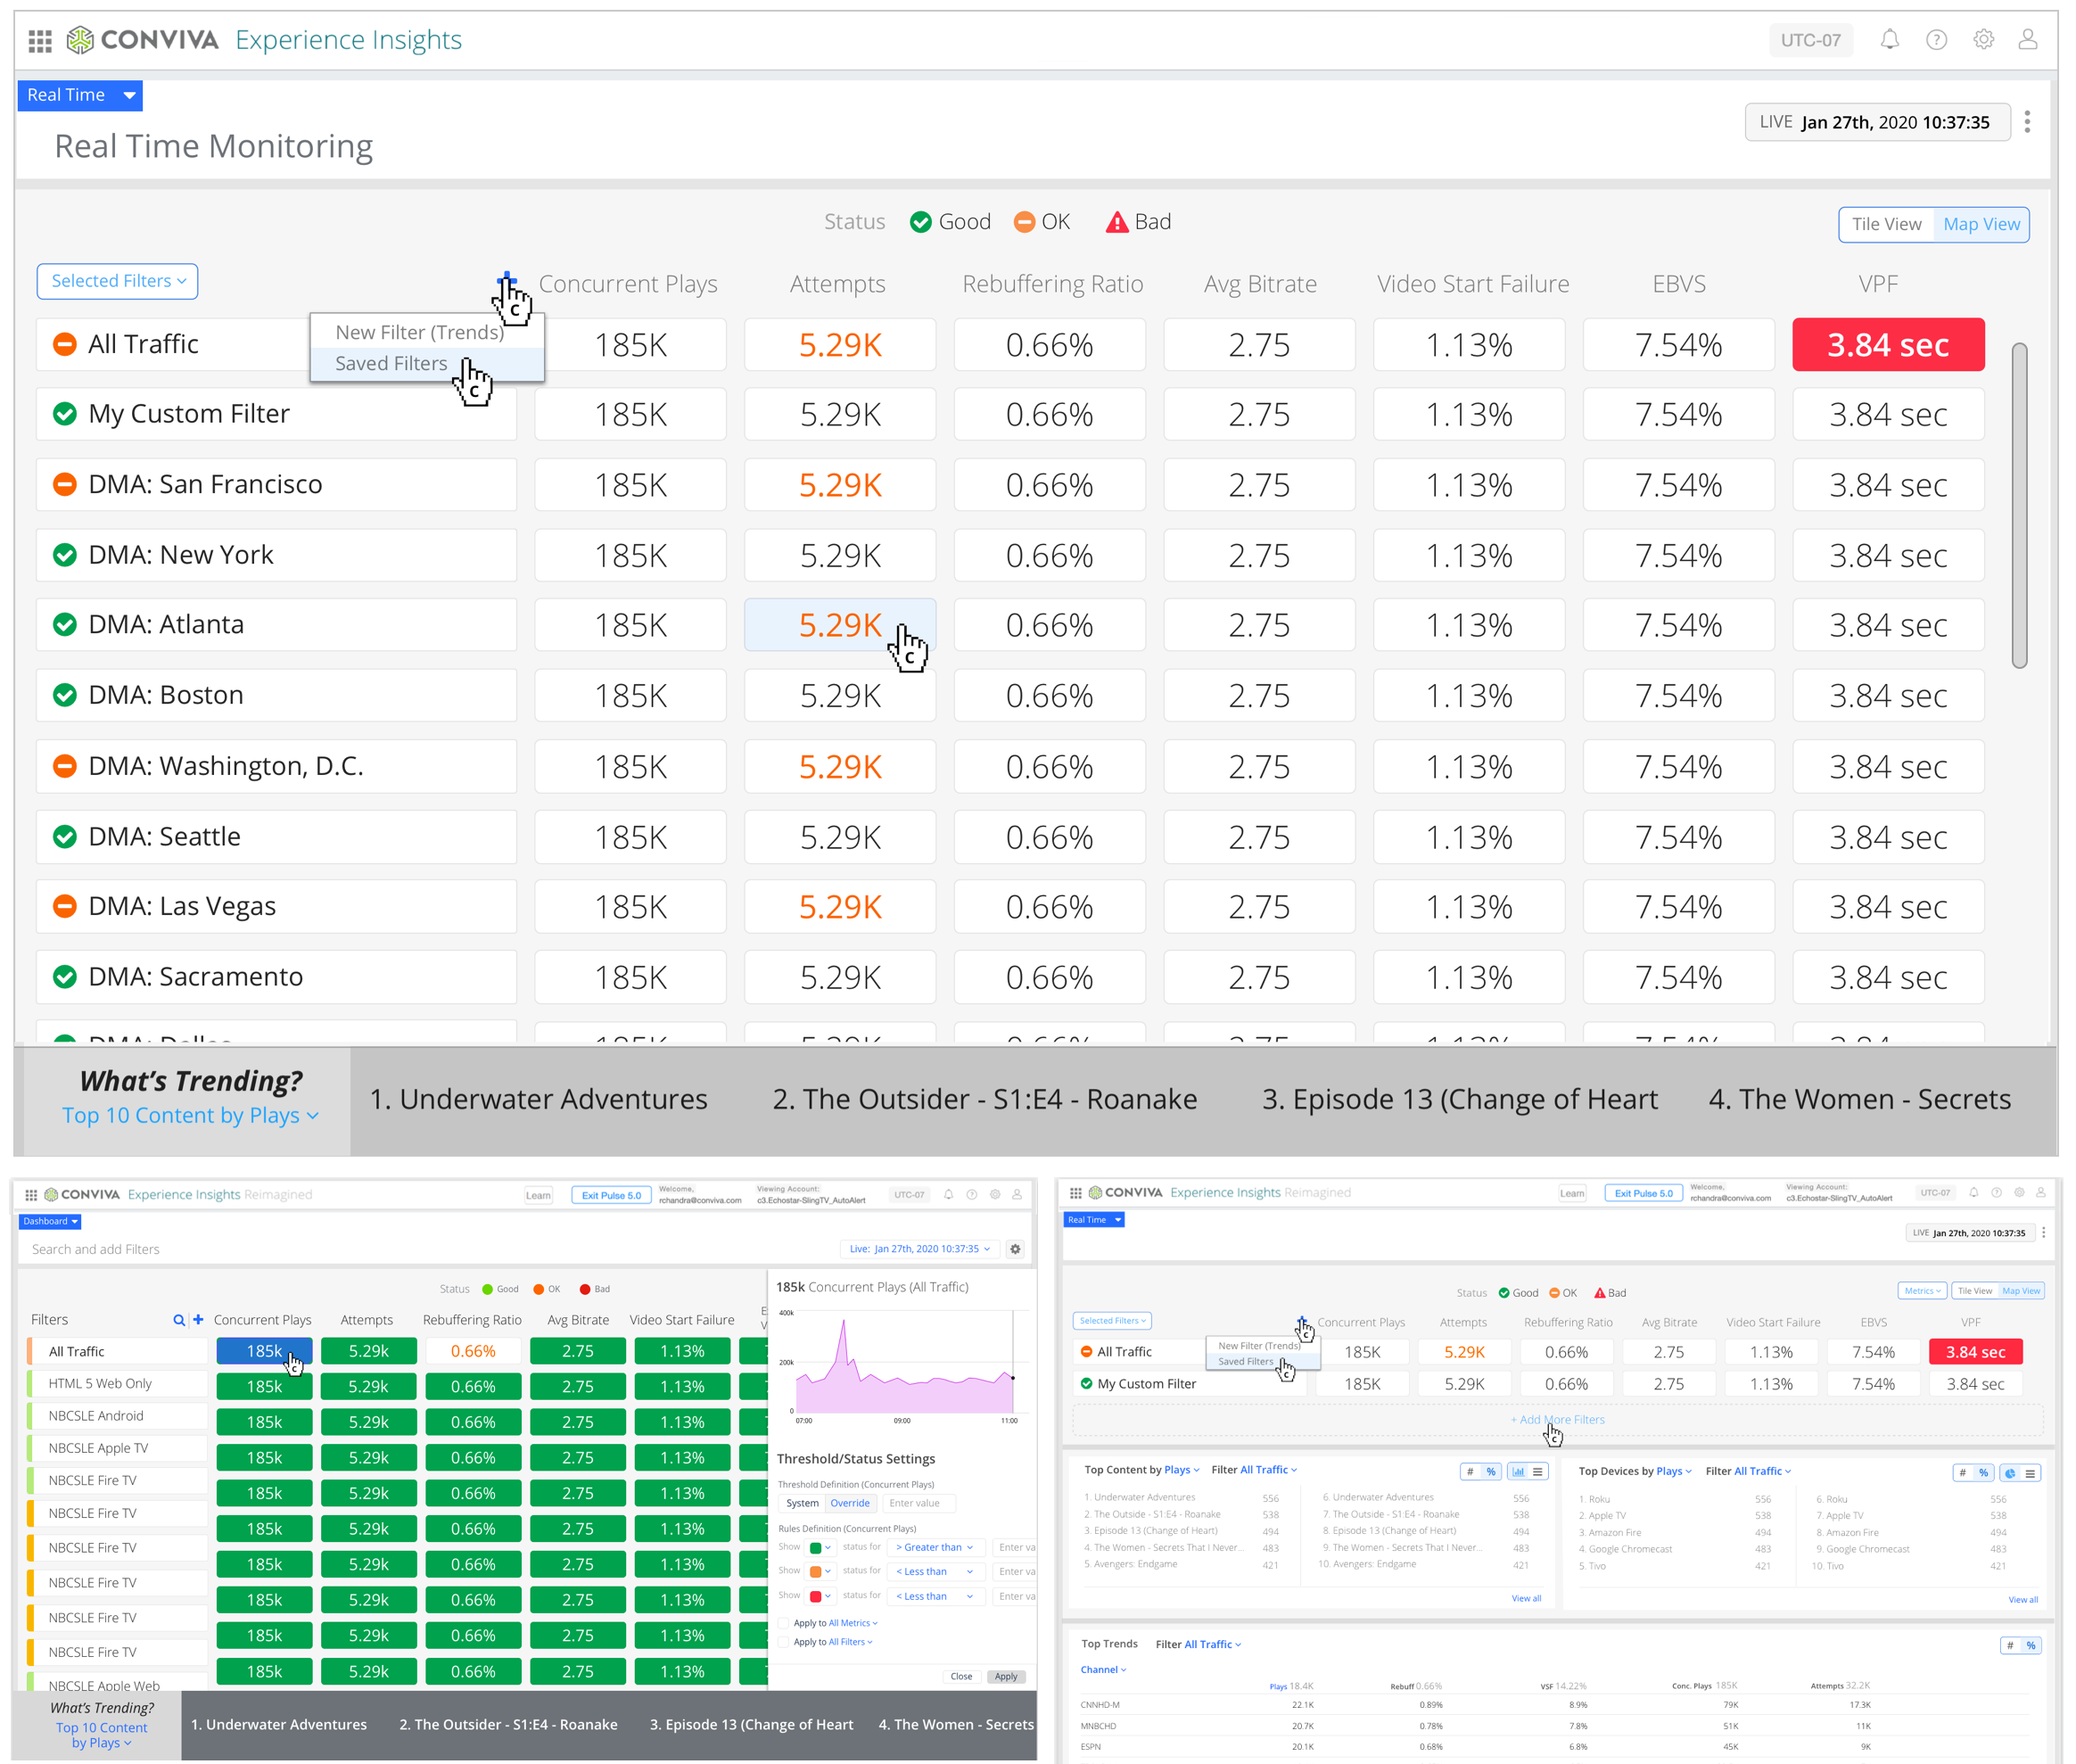Open the Plays dropdown in Top Devices
Screen dimensions: 2076x1764
[1673, 1472]
